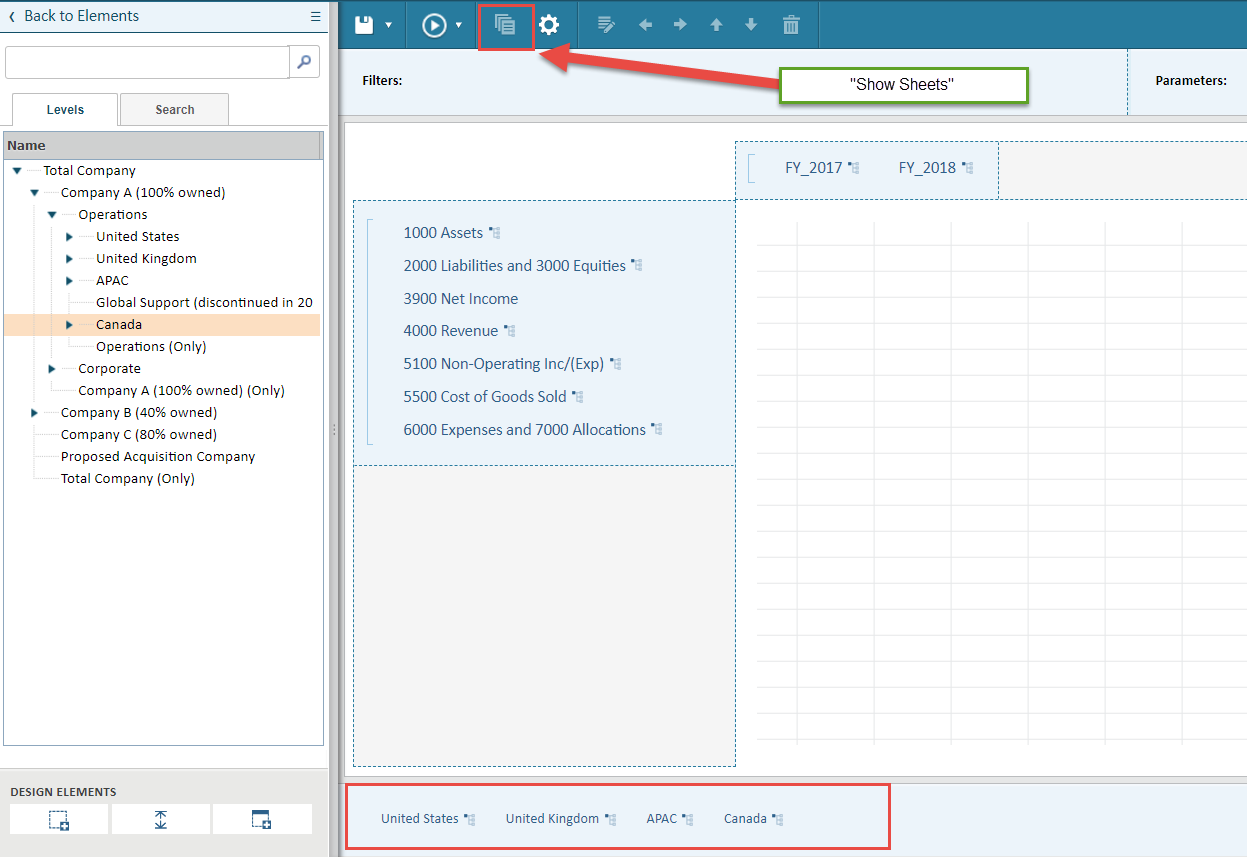Image resolution: width=1247 pixels, height=857 pixels.
Task: Switch to the Levels tab
Action: coord(65,110)
